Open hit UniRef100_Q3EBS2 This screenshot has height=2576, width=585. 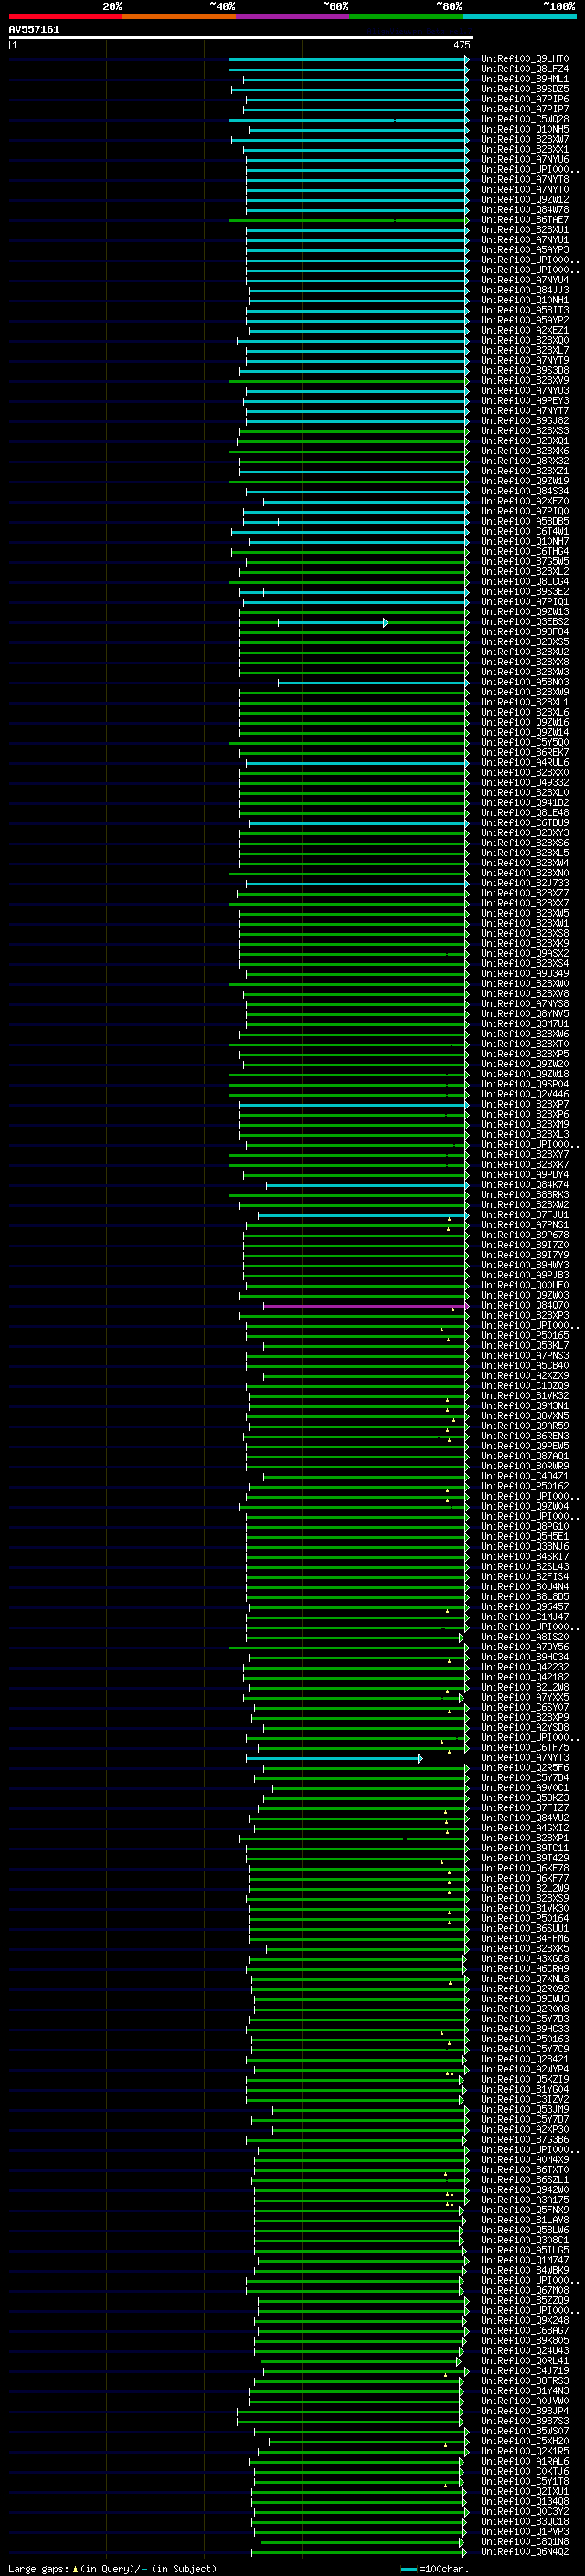pyautogui.click(x=524, y=622)
